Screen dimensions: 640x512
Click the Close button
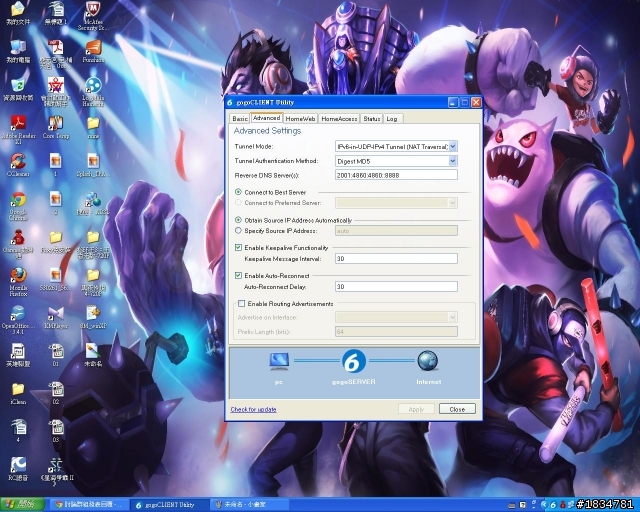[x=457, y=409]
